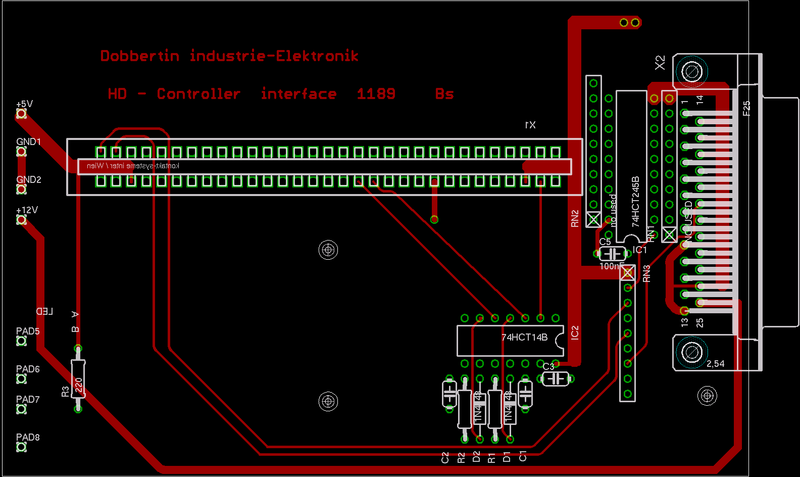Screen dimensions: 800x477
Task: Click the RN3 resistor network
Action: pos(627,335)
